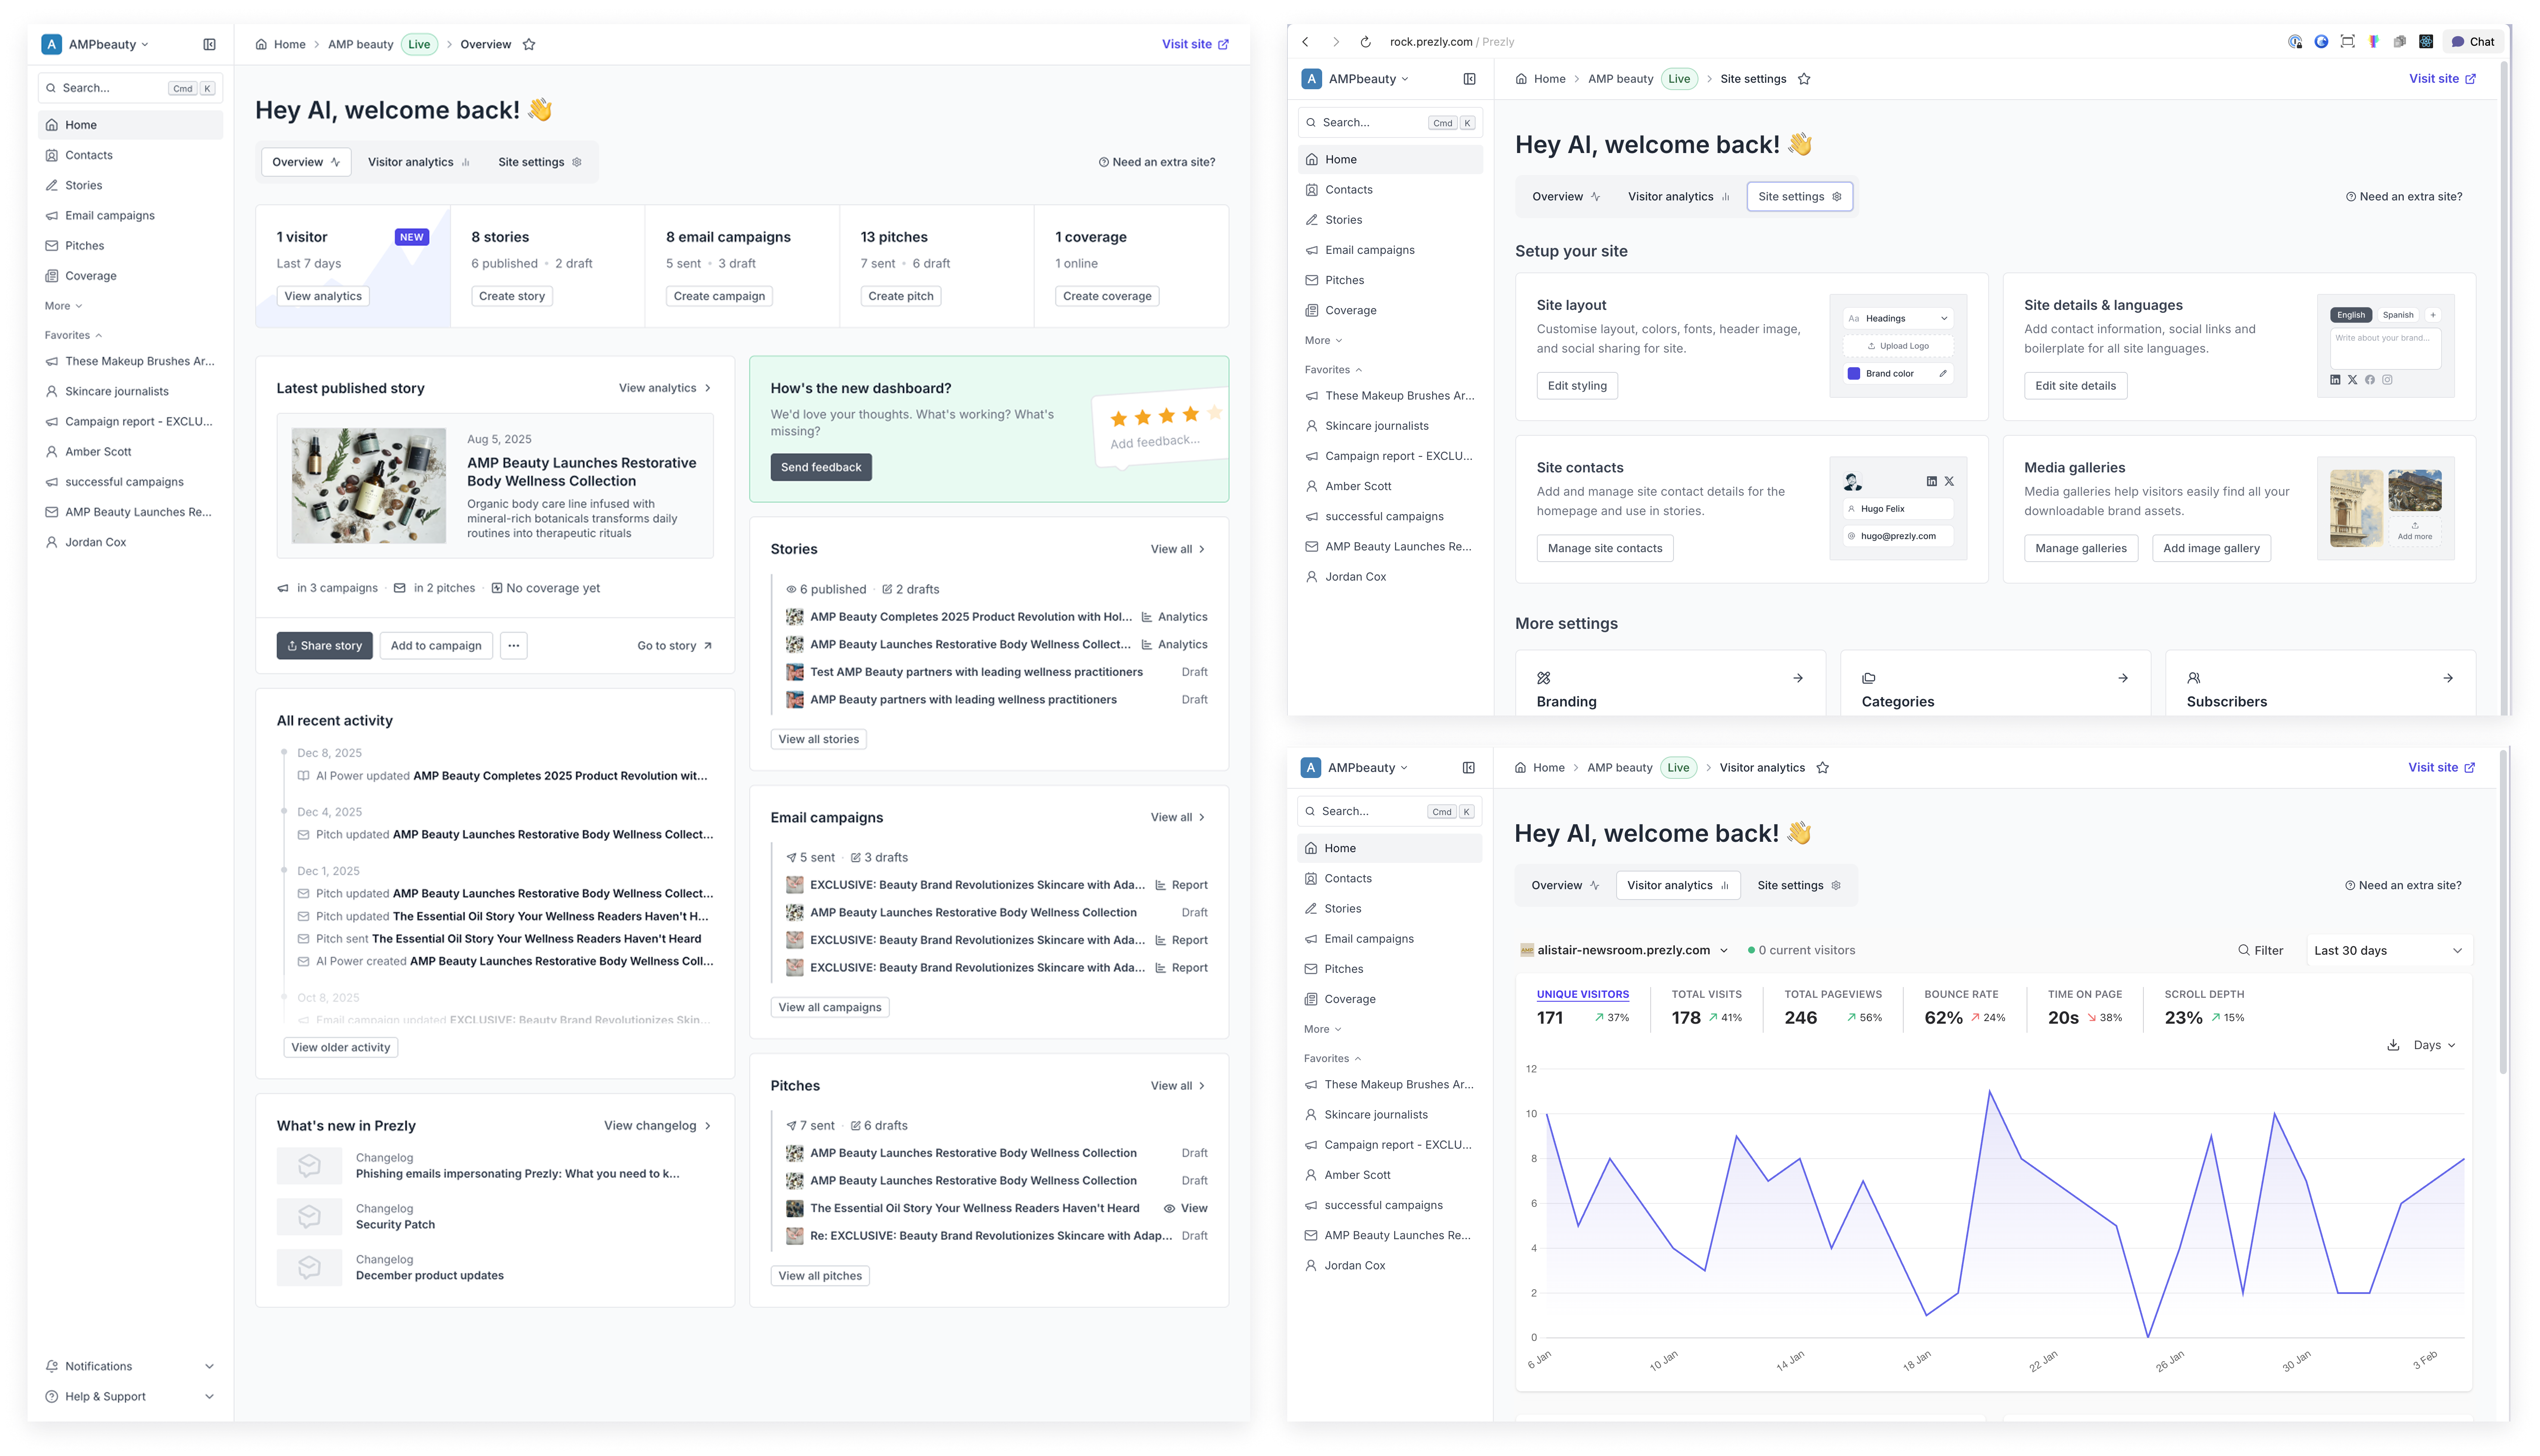Click the LinkedIn icon in the site details preview
The height and width of the screenshot is (1456, 2540).
tap(2335, 380)
